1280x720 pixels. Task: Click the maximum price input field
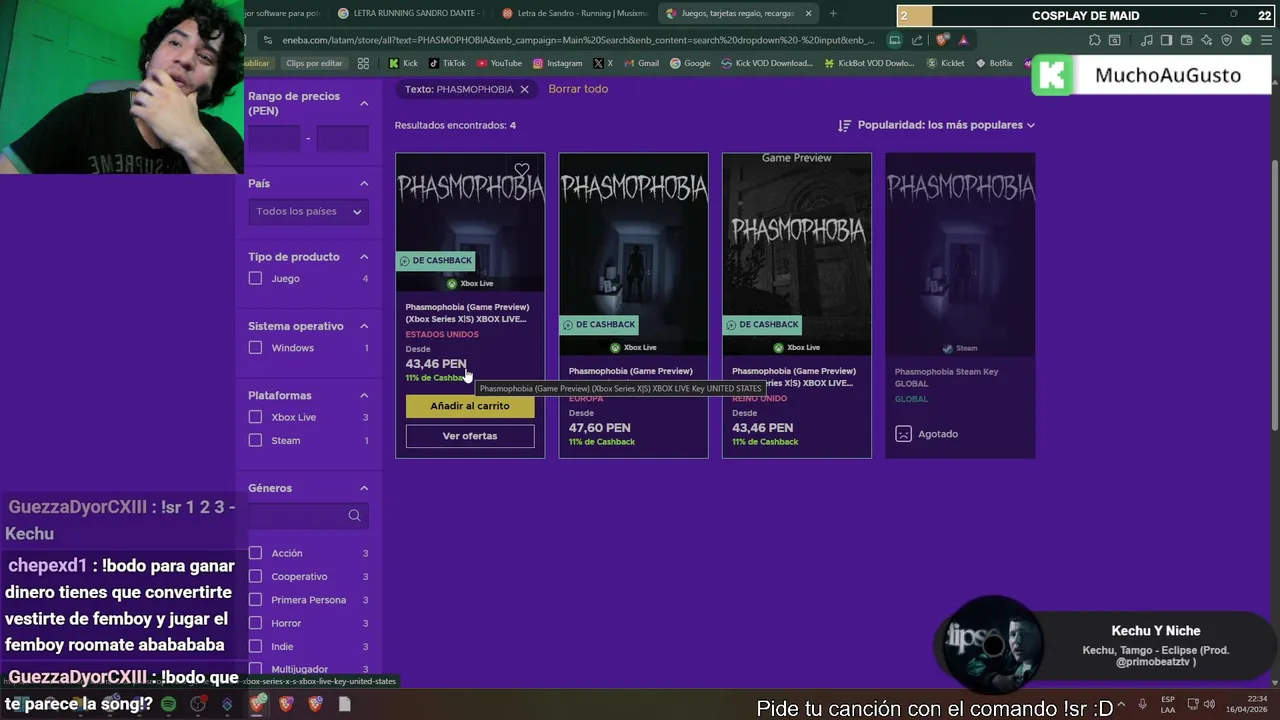pyautogui.click(x=343, y=139)
